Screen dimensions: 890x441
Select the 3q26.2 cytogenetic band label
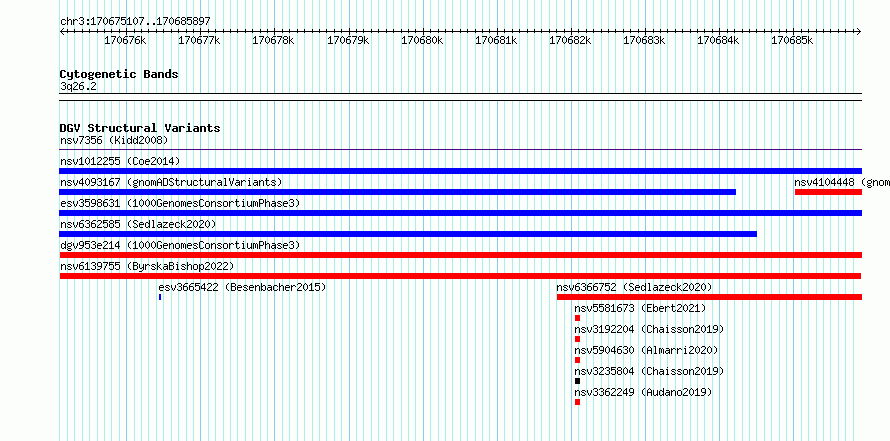(x=78, y=86)
